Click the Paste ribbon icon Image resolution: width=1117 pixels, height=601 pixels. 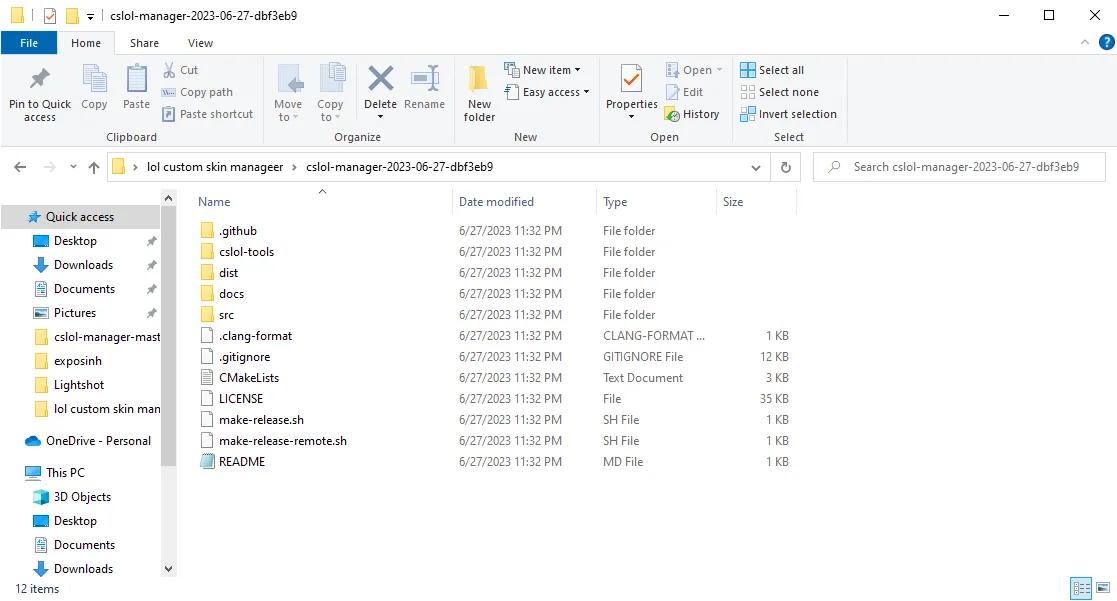136,78
